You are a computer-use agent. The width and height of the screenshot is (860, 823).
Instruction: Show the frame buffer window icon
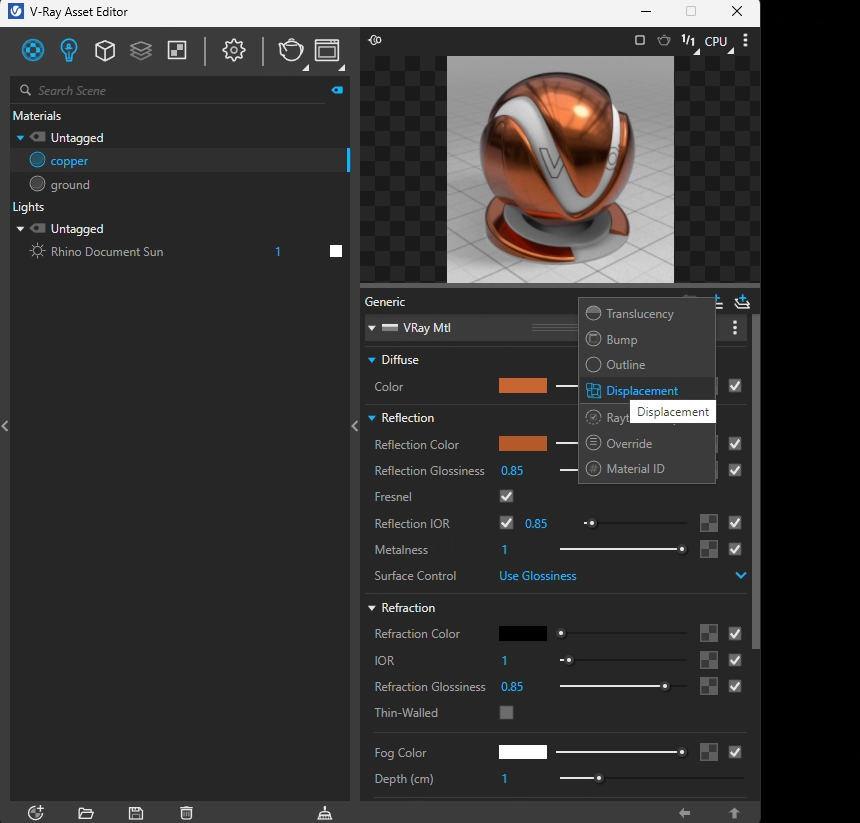pos(327,50)
